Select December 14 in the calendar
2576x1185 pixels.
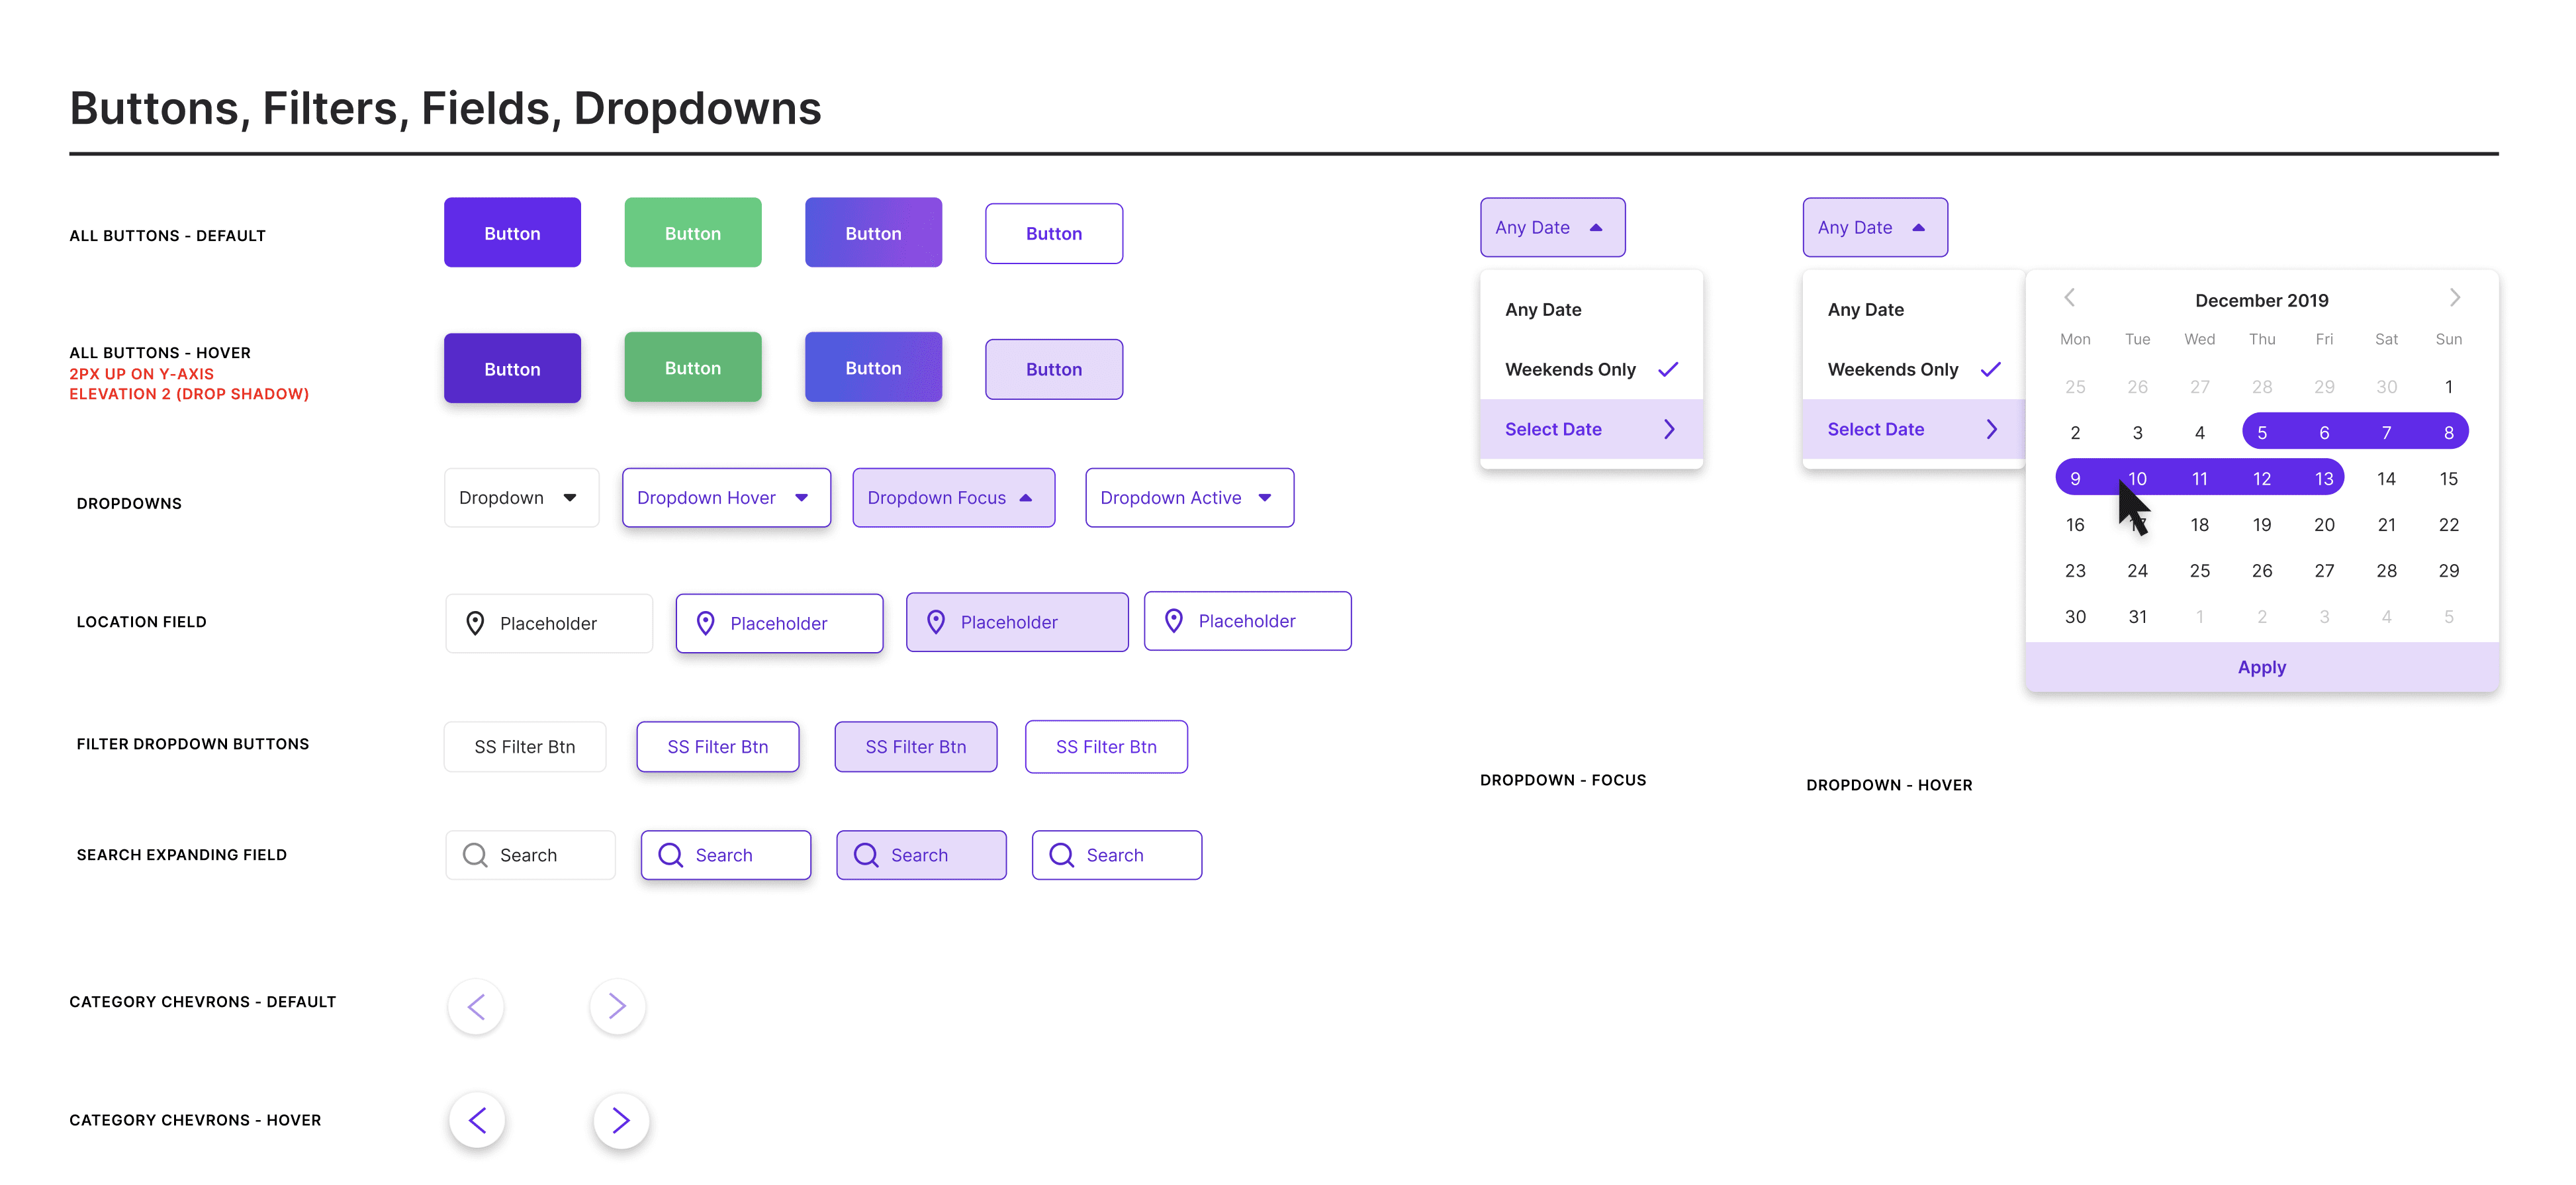coord(2386,479)
